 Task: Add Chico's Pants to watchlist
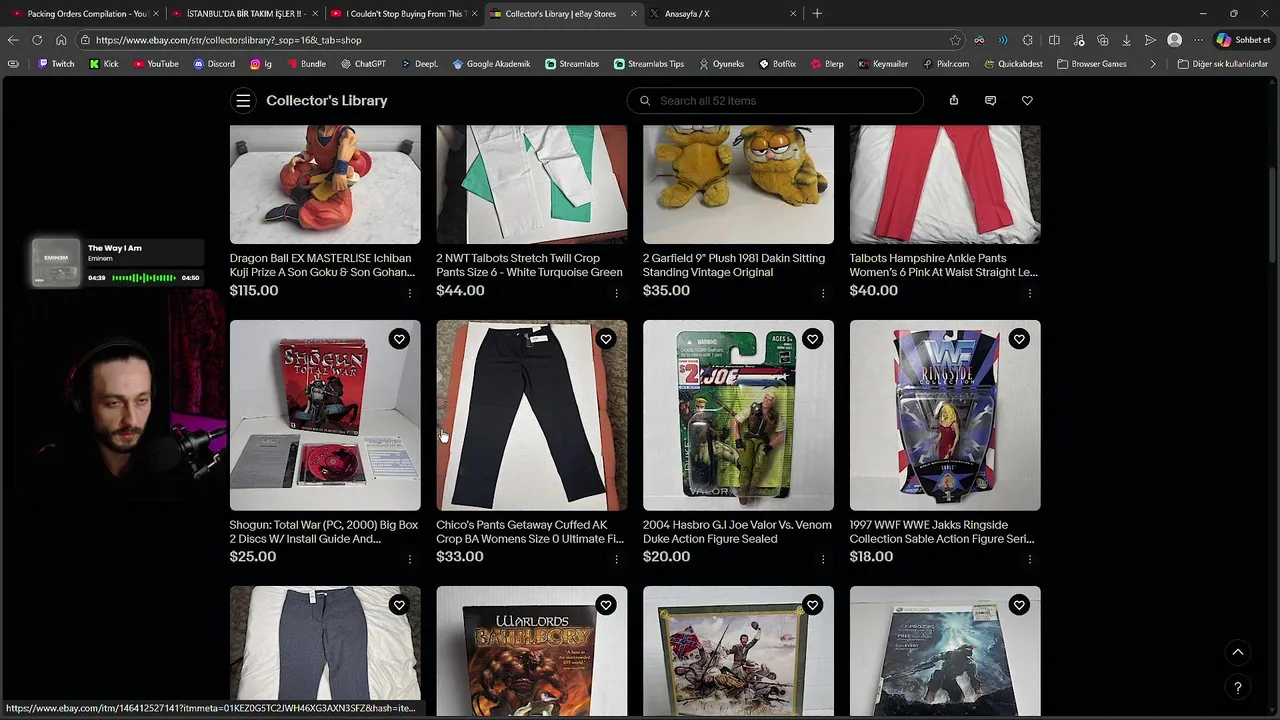(606, 339)
